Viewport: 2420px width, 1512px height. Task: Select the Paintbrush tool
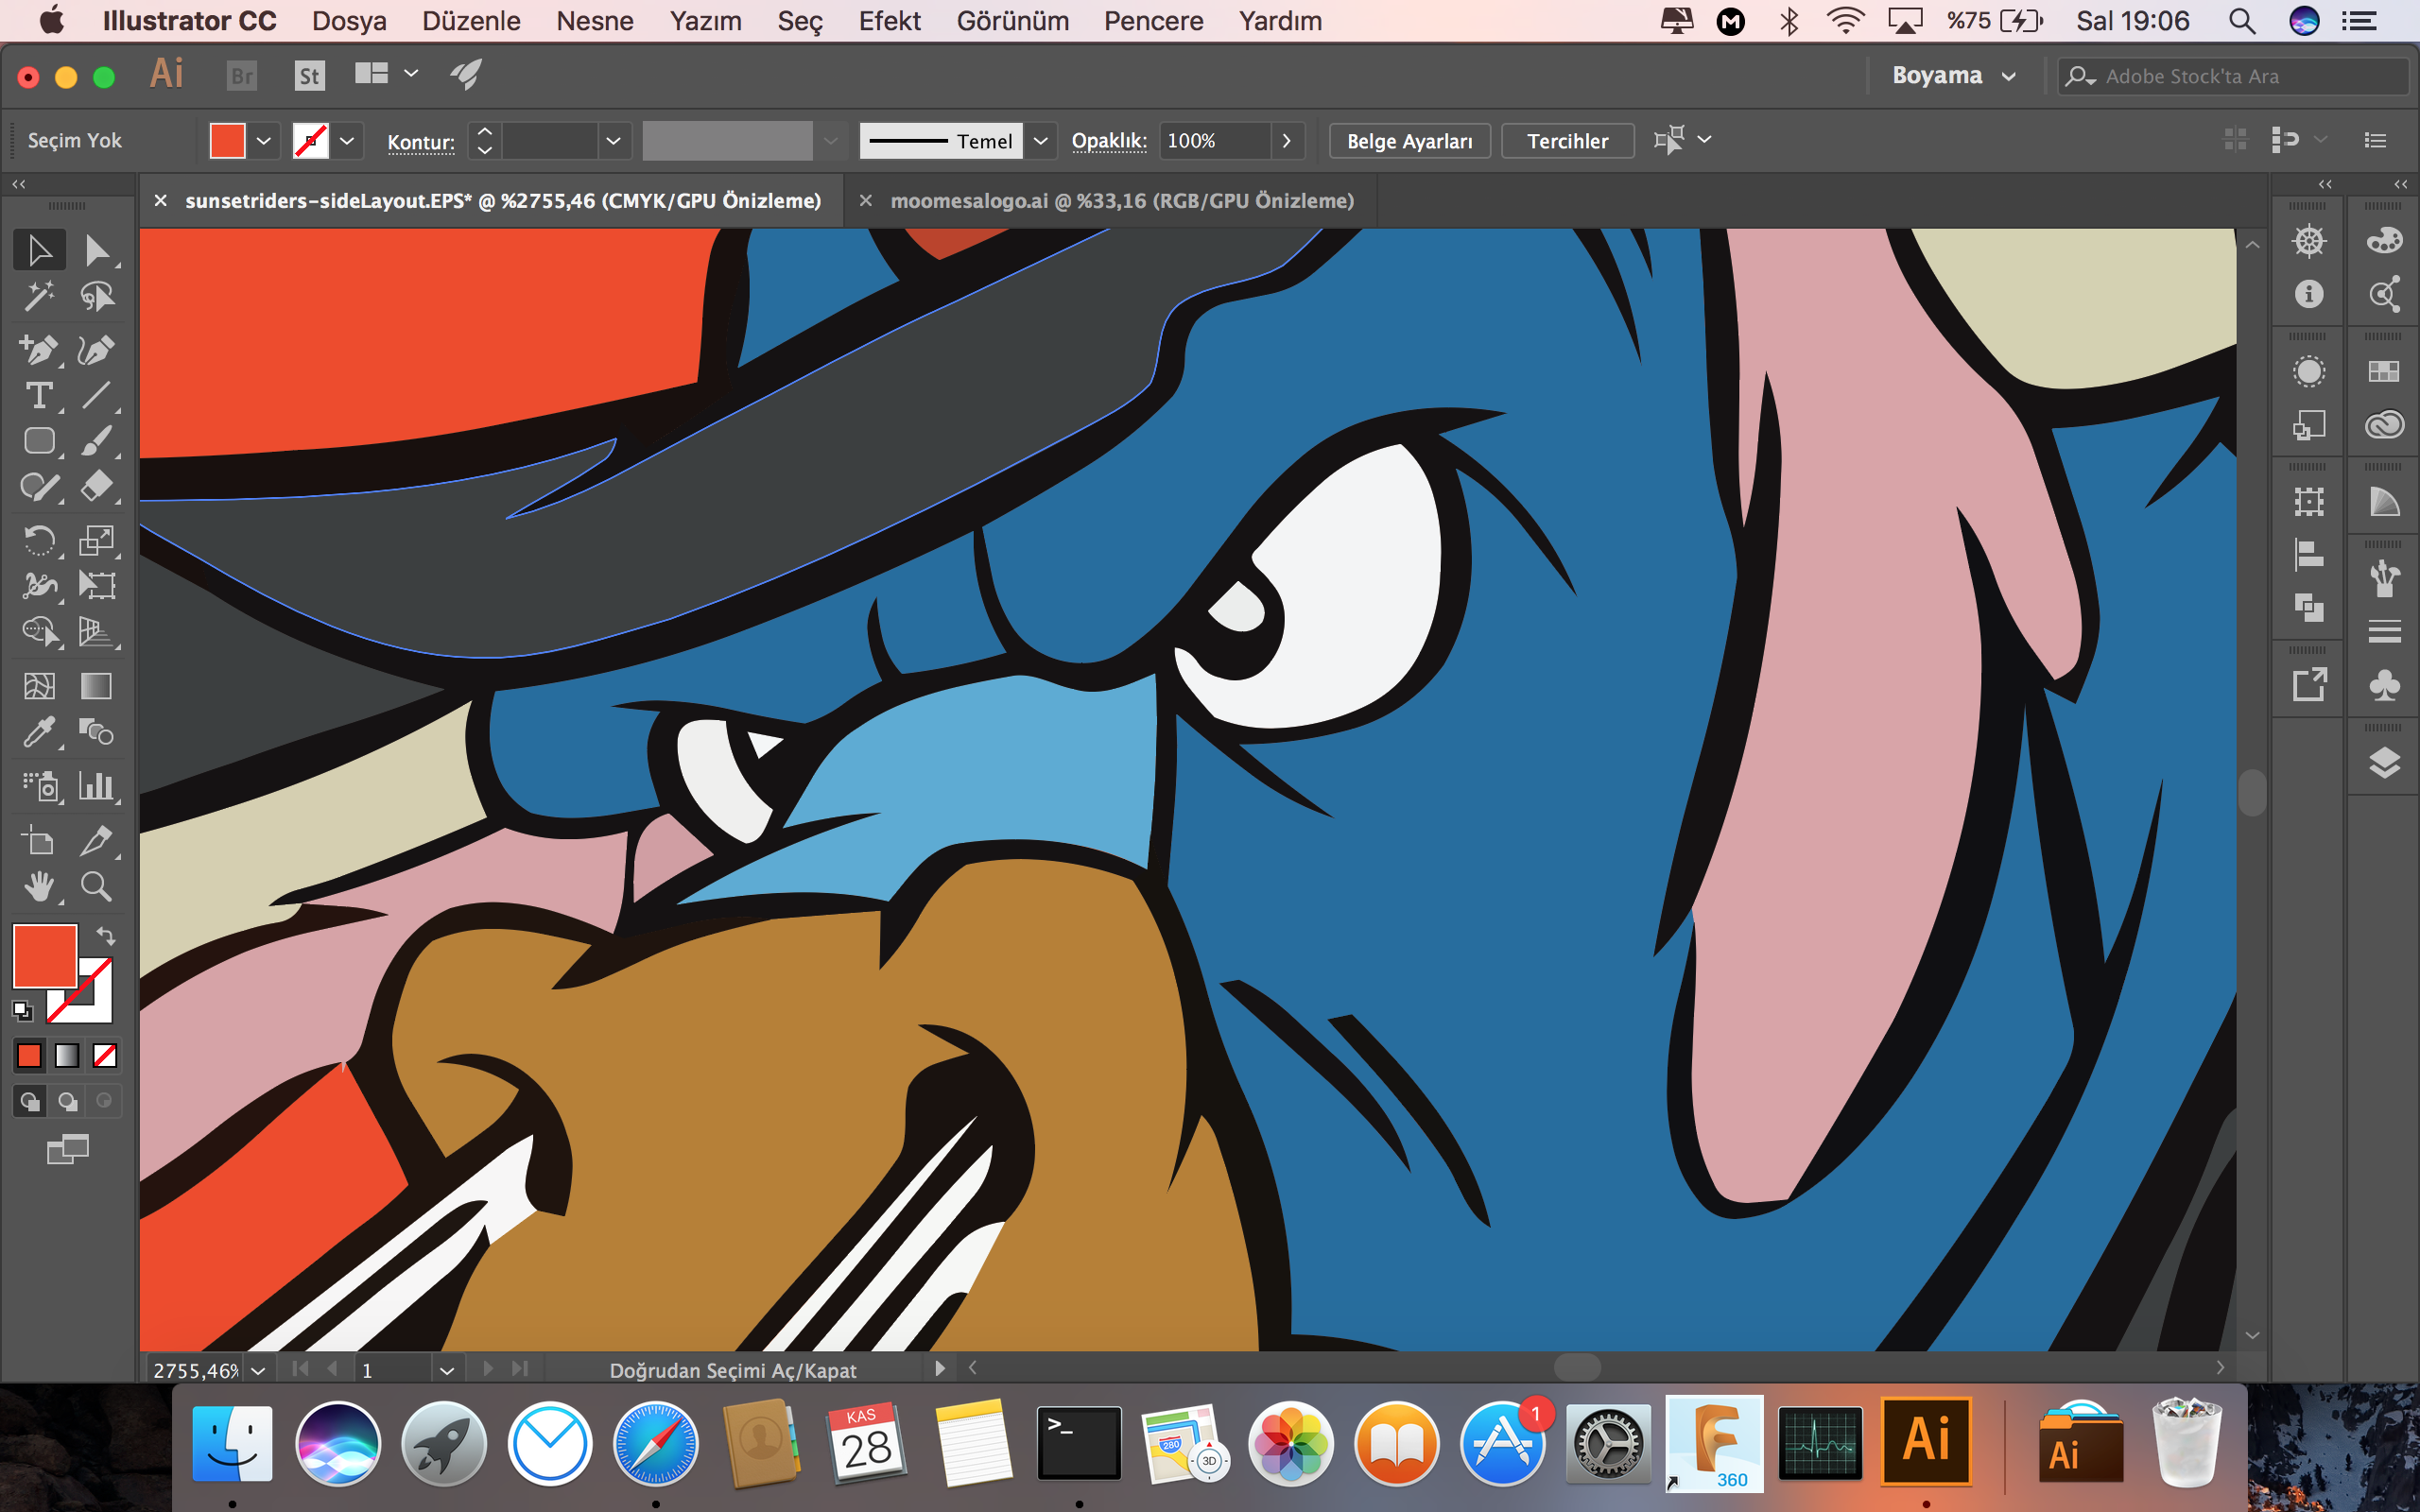(96, 441)
